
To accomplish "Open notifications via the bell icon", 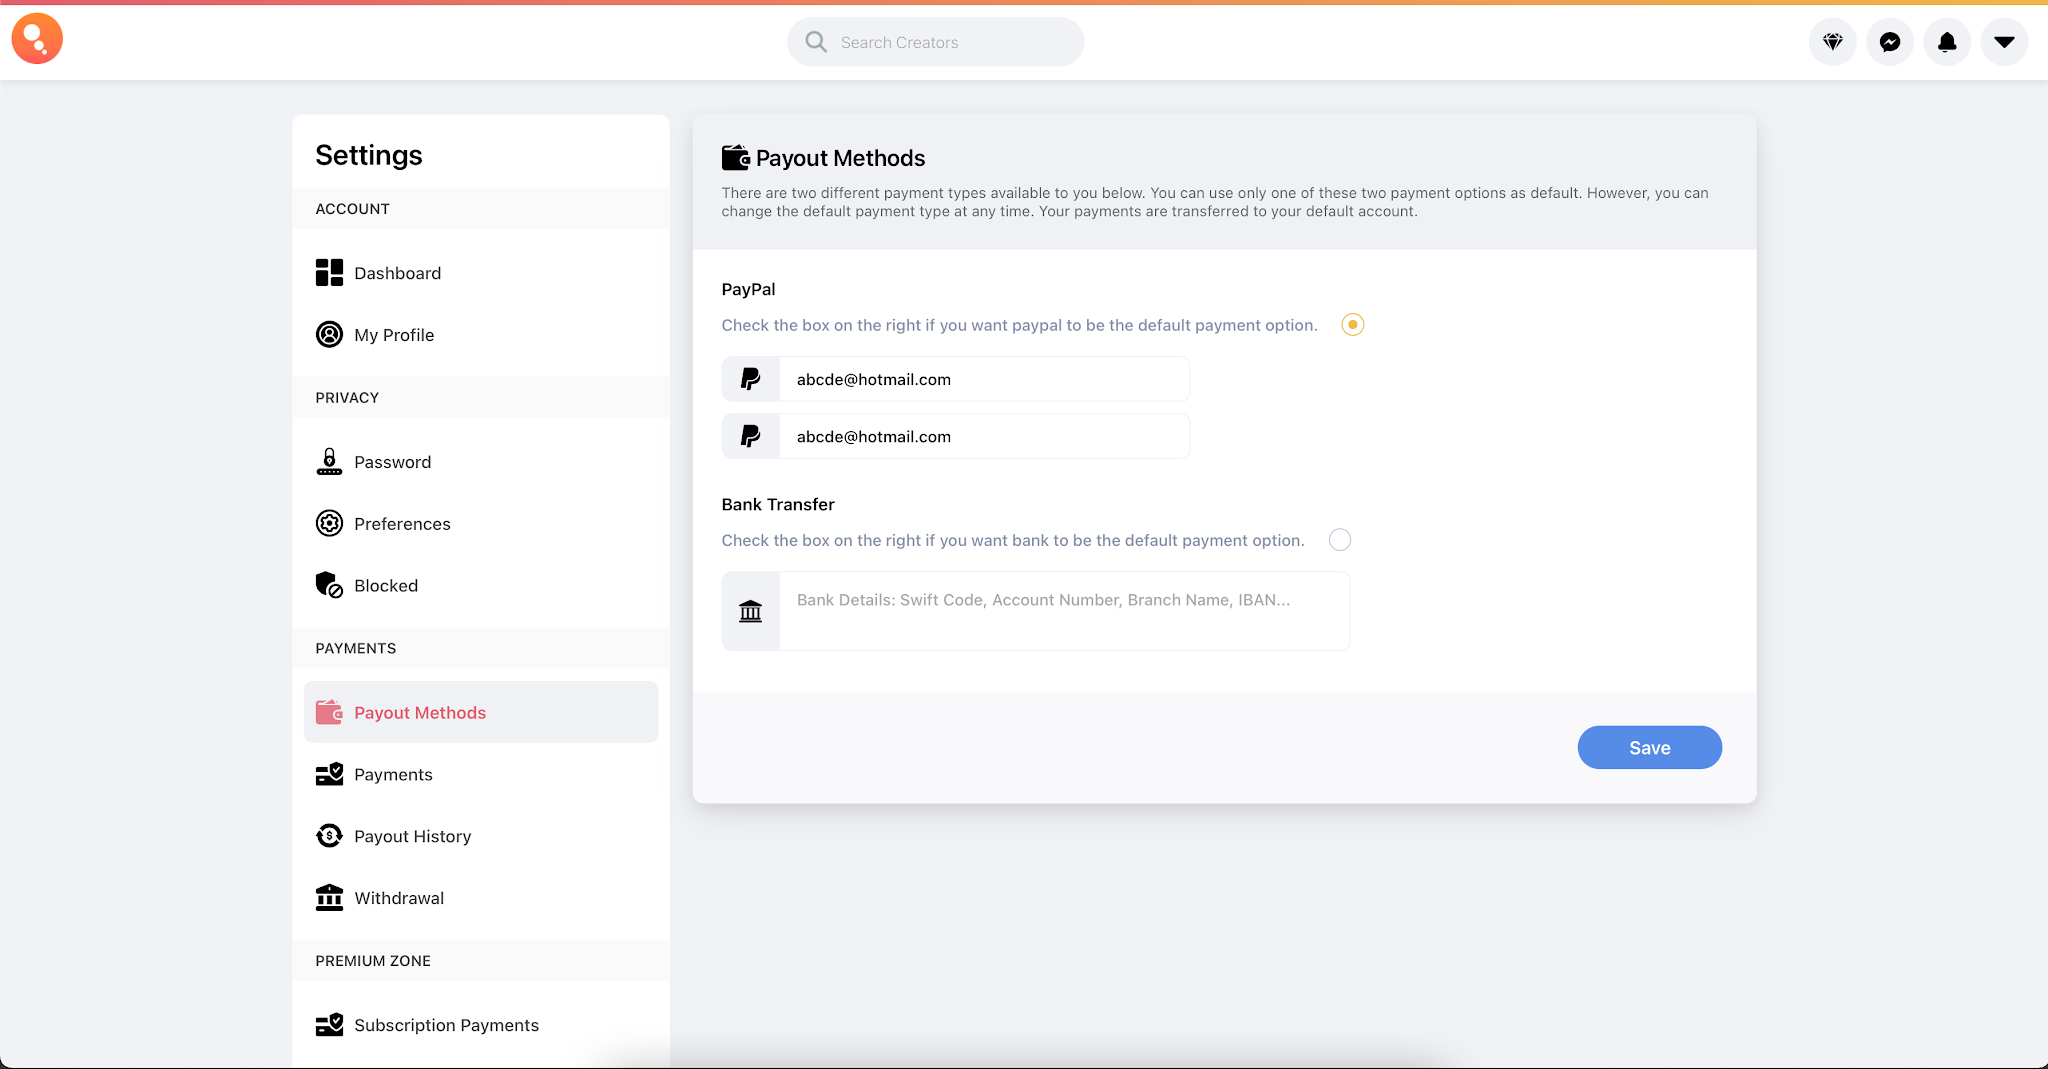I will [1947, 42].
